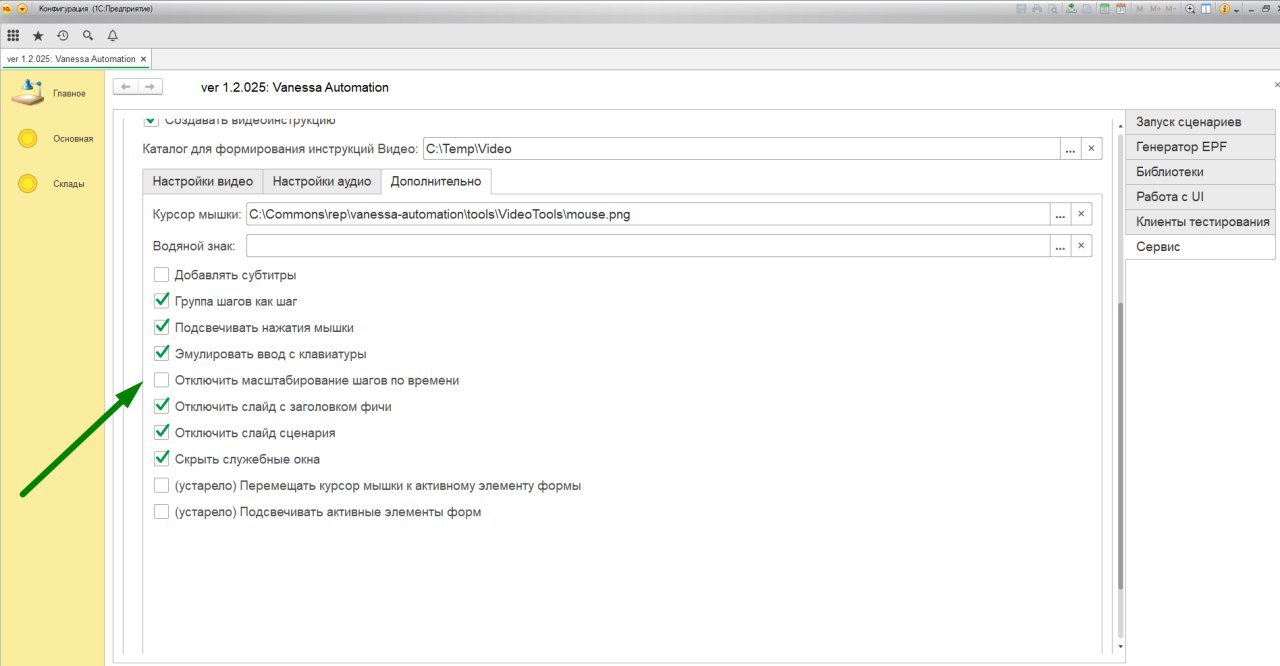Click the Save diskette icon in title bar
Viewport: 1280px width, 666px height.
click(1021, 9)
